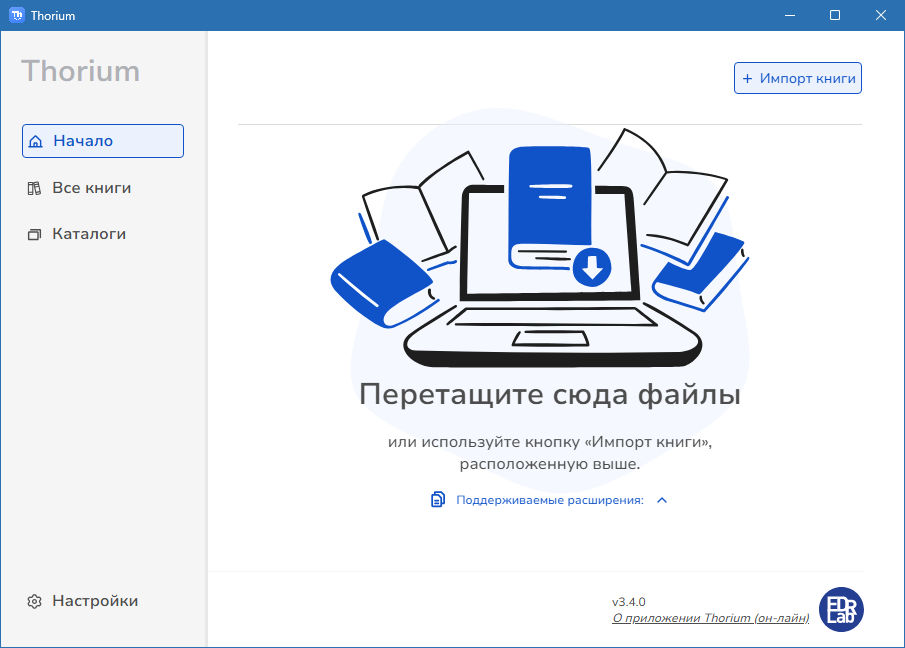Open the Начало home section
905x648 pixels.
point(103,141)
